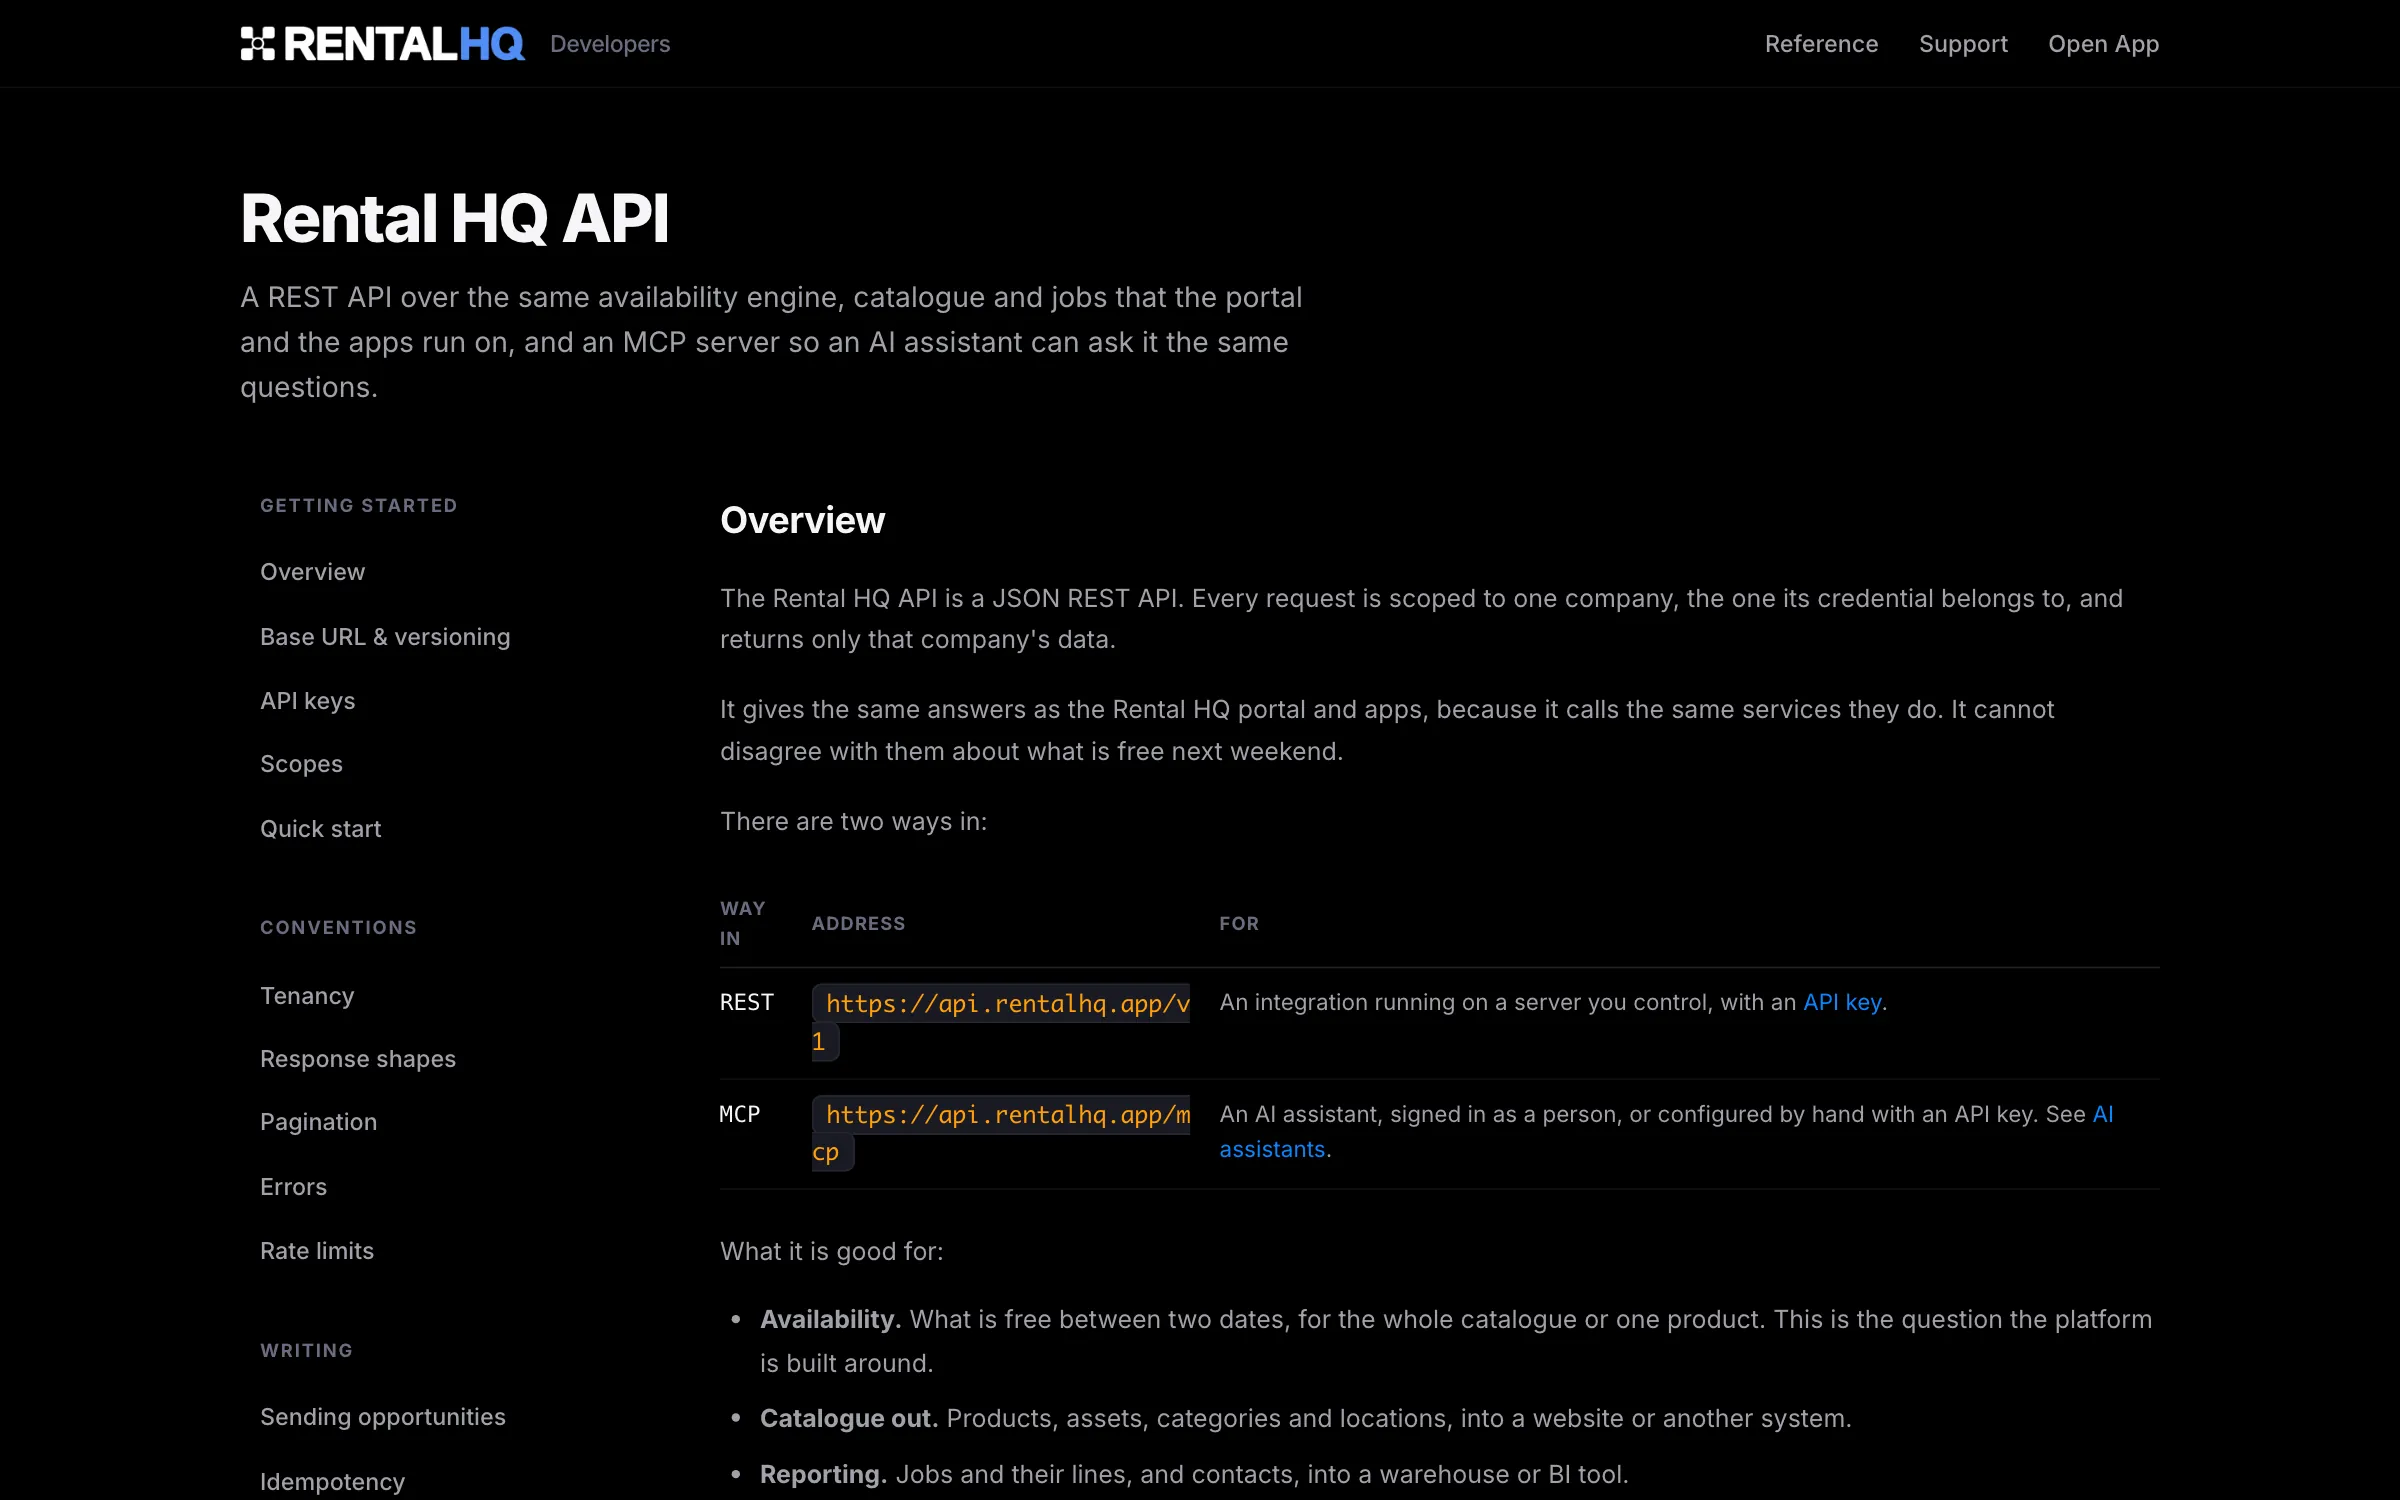The height and width of the screenshot is (1500, 2400).
Task: Click the Availability. bold bullet text
Action: coord(830,1319)
